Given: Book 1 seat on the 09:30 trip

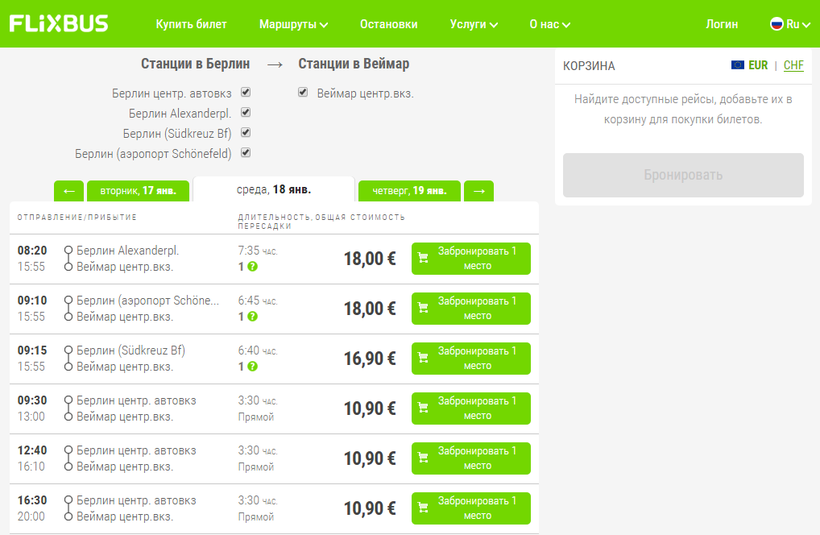Looking at the screenshot, I should pyautogui.click(x=471, y=408).
